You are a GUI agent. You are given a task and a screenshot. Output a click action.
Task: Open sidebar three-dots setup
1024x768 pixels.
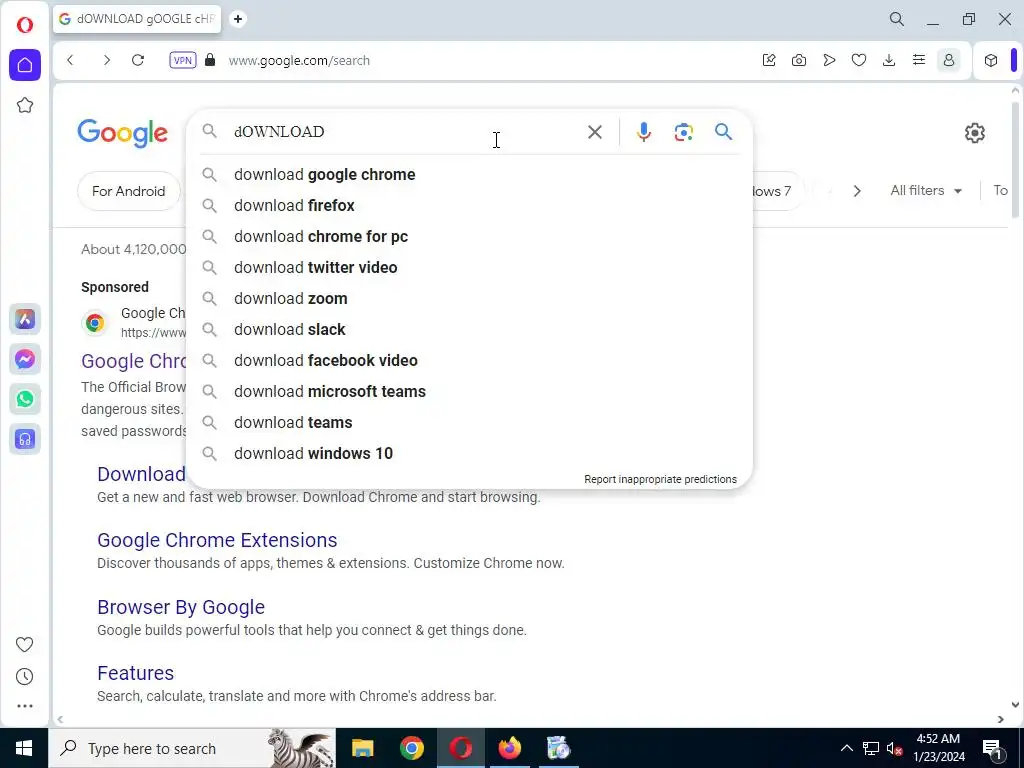(x=25, y=706)
